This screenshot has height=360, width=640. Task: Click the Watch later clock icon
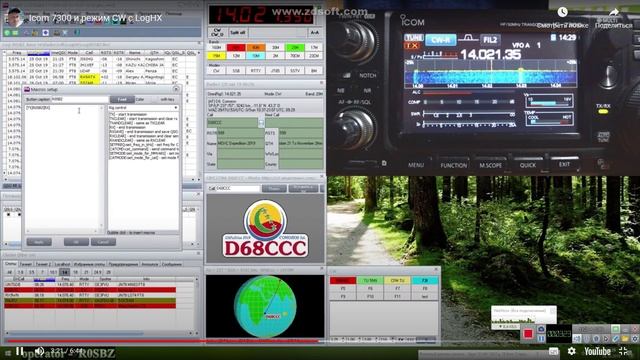562,12
